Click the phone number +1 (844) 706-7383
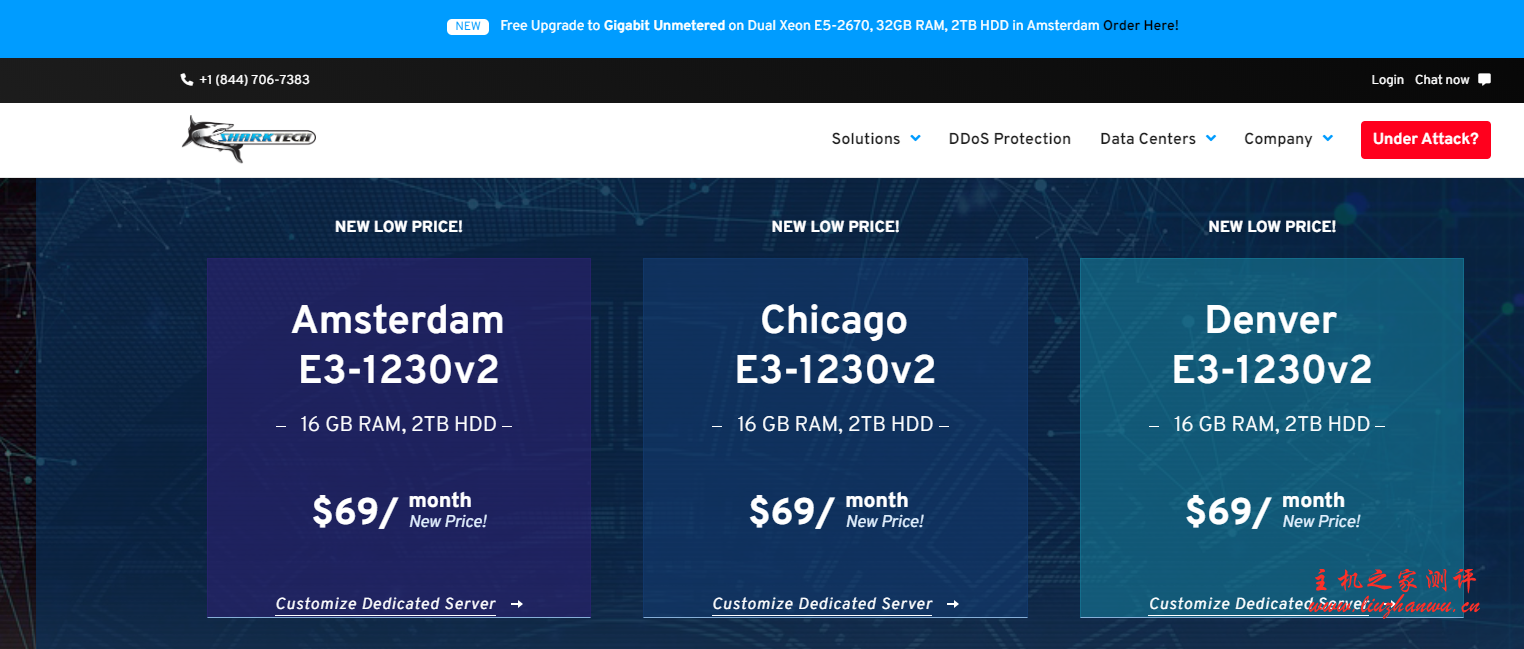 tap(255, 79)
